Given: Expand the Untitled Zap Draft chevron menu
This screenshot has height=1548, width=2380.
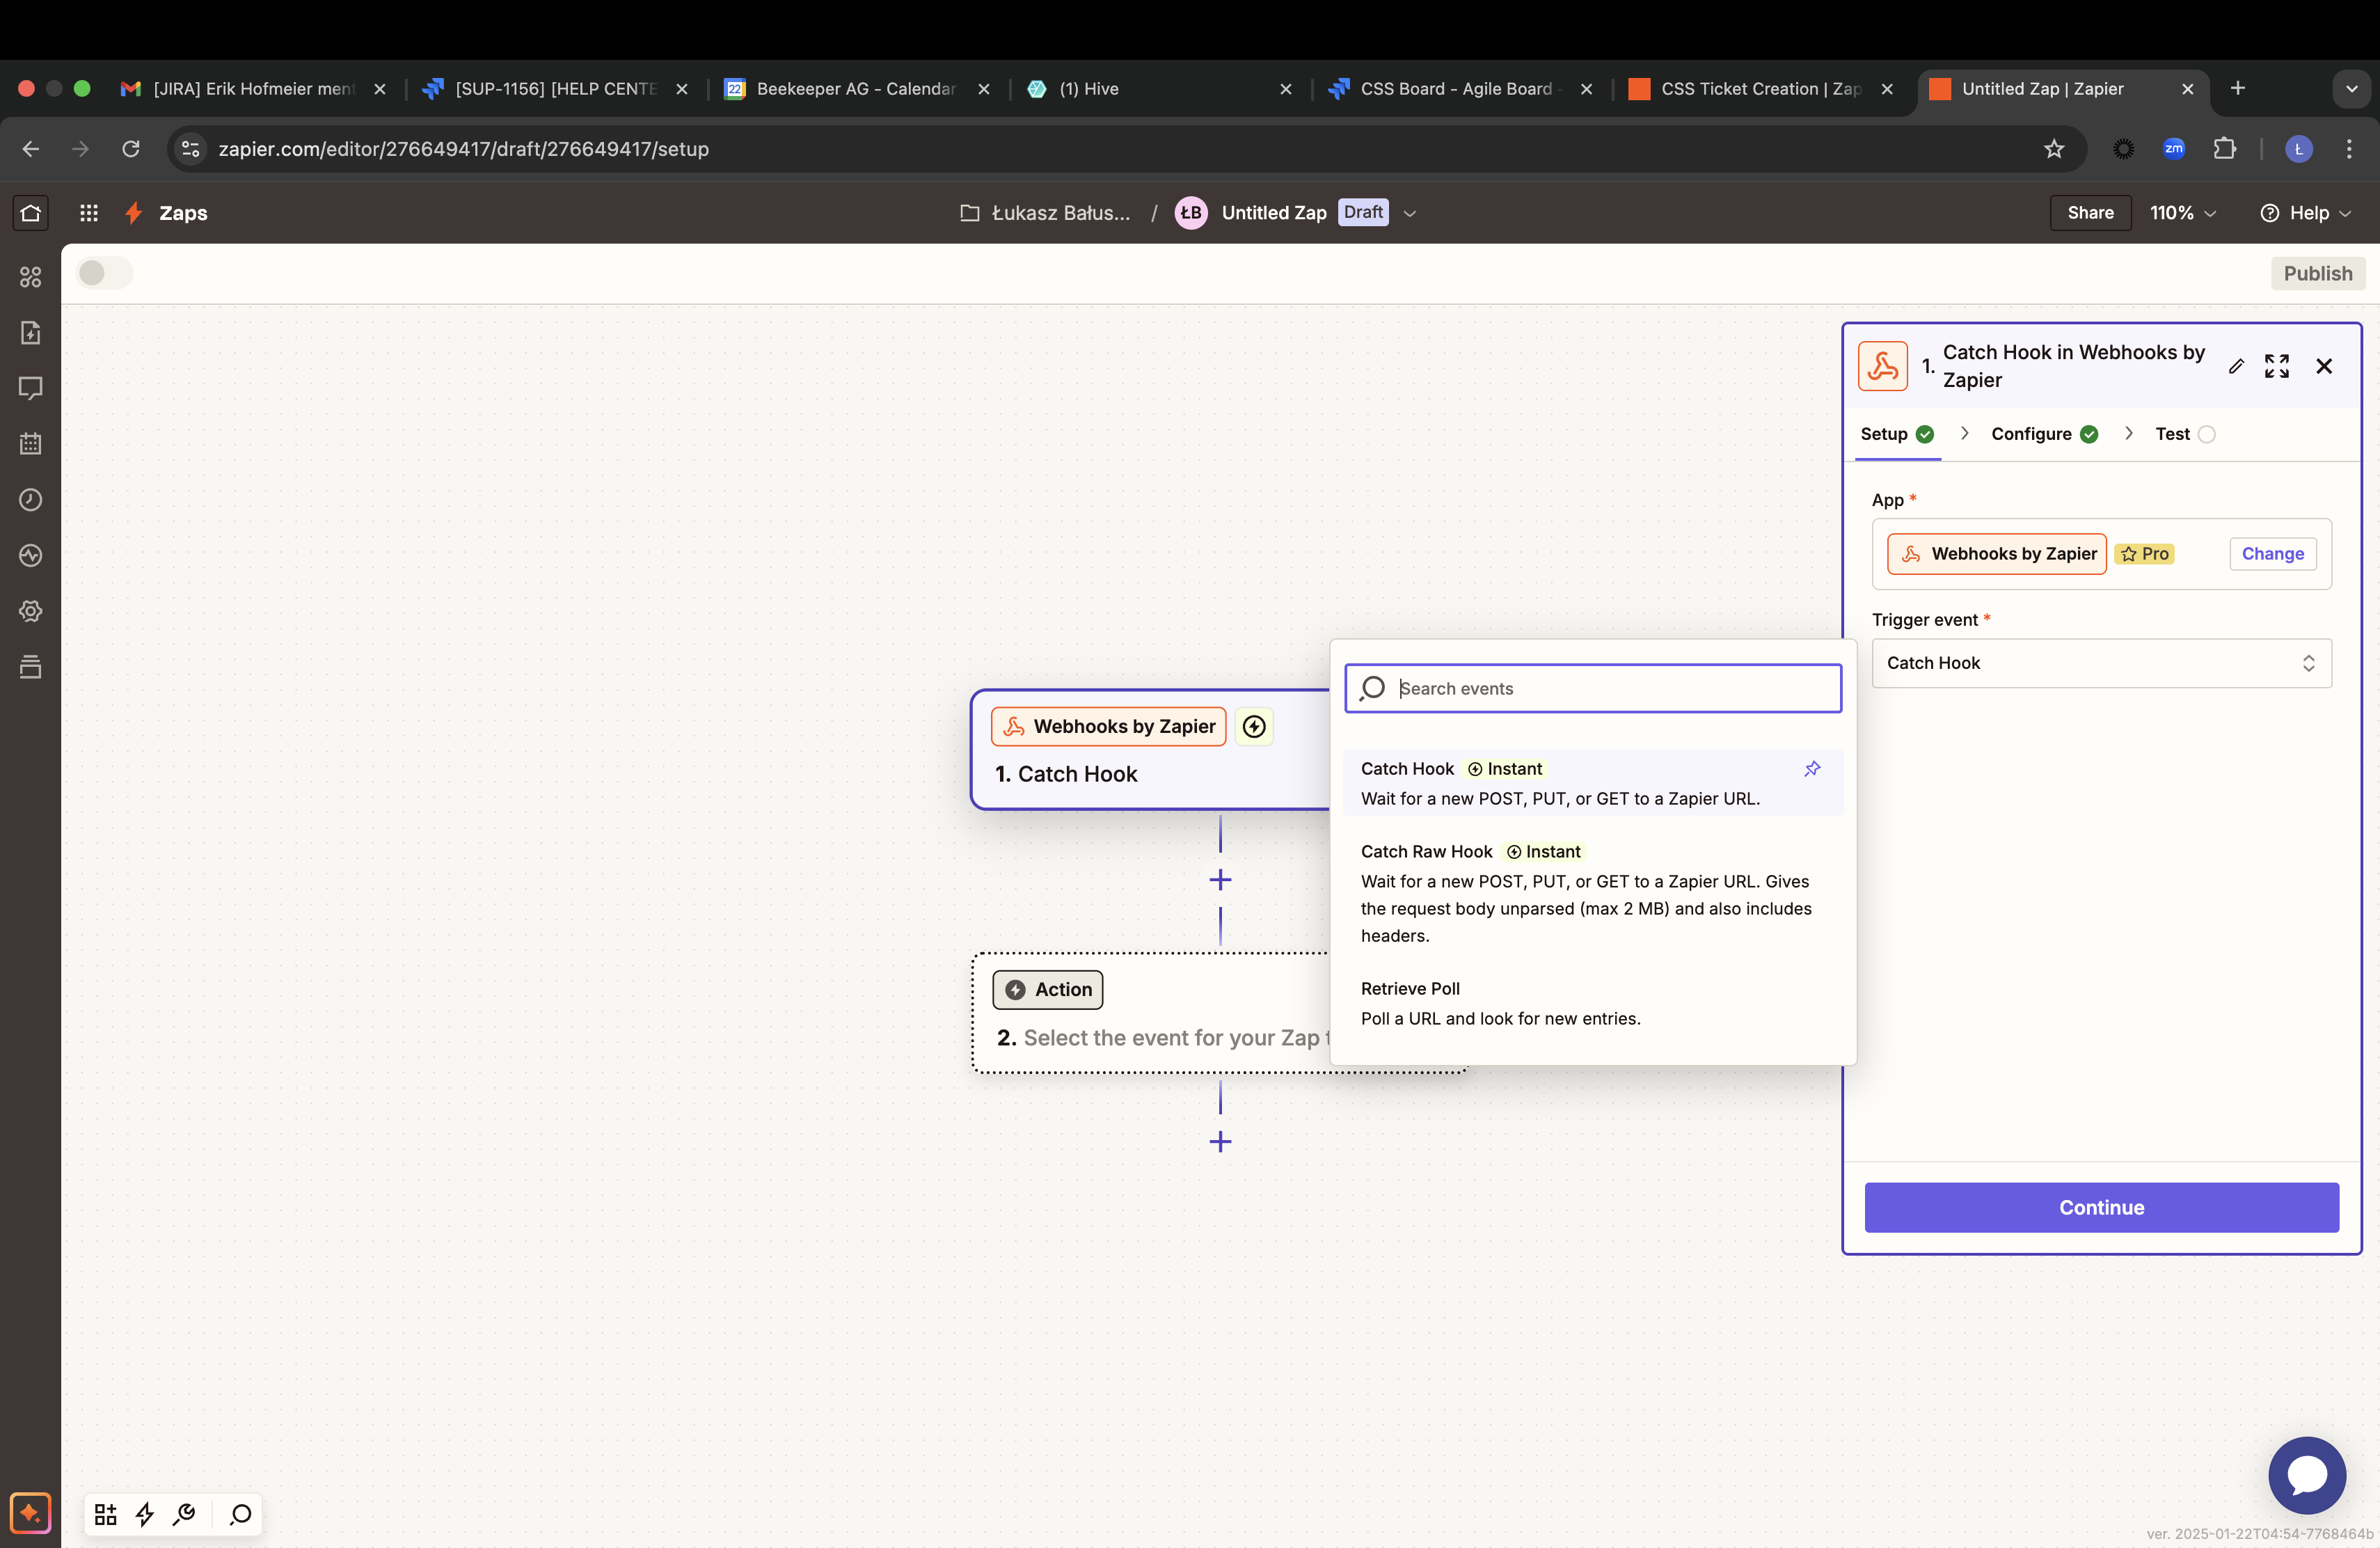Looking at the screenshot, I should click(1410, 213).
